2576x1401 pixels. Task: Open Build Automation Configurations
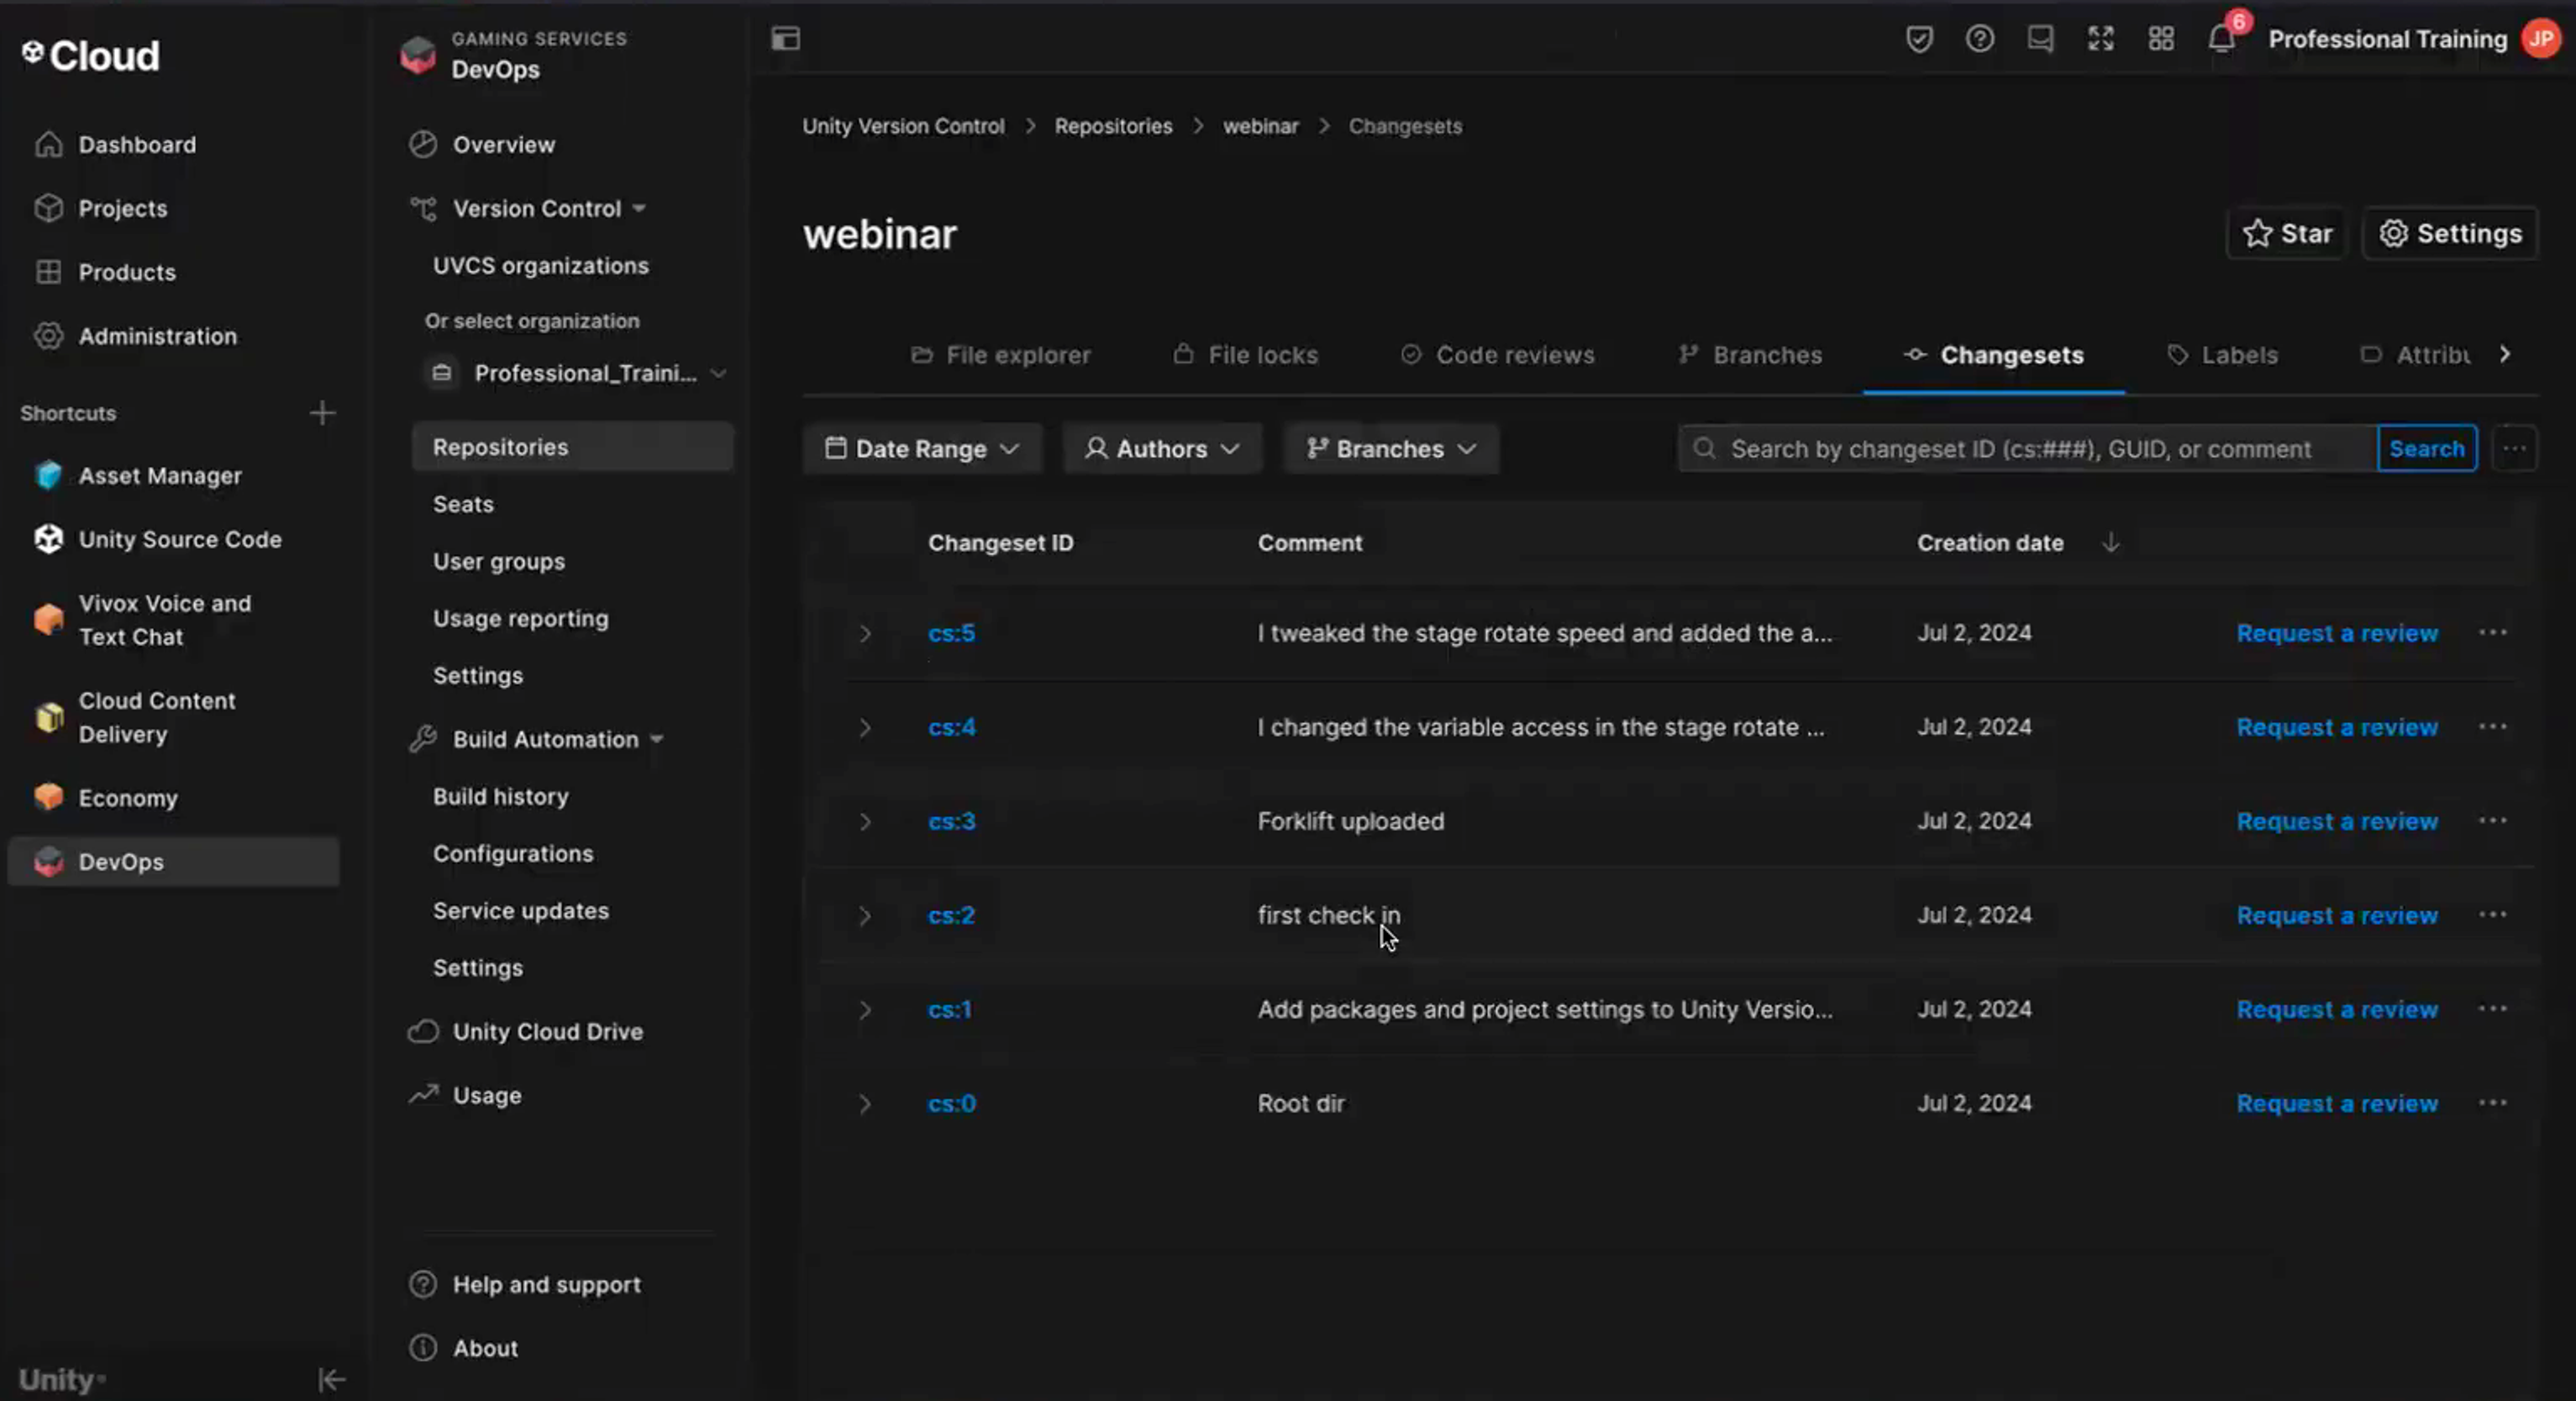pyautogui.click(x=512, y=854)
